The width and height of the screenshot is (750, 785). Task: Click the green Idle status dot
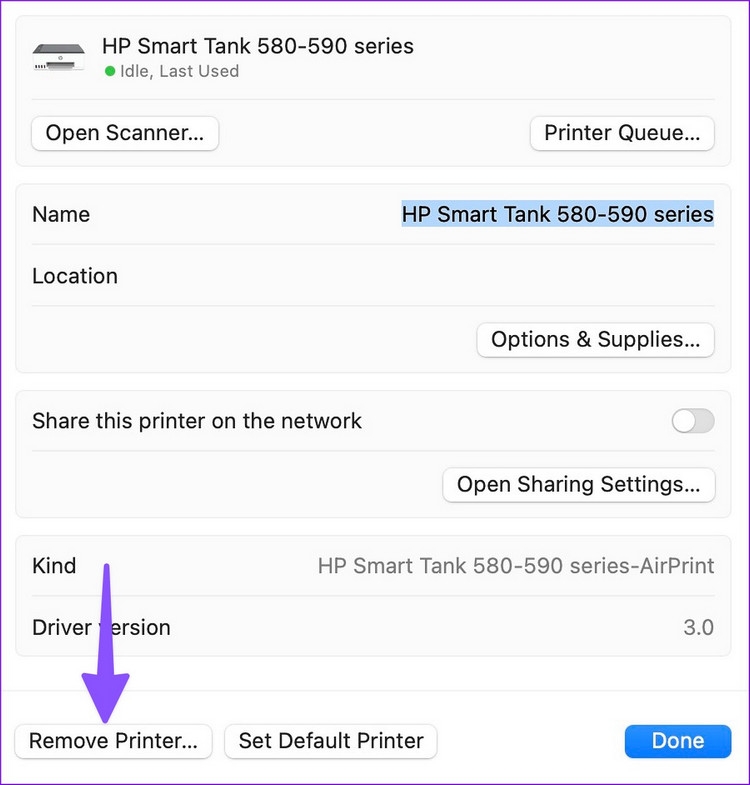(x=109, y=71)
